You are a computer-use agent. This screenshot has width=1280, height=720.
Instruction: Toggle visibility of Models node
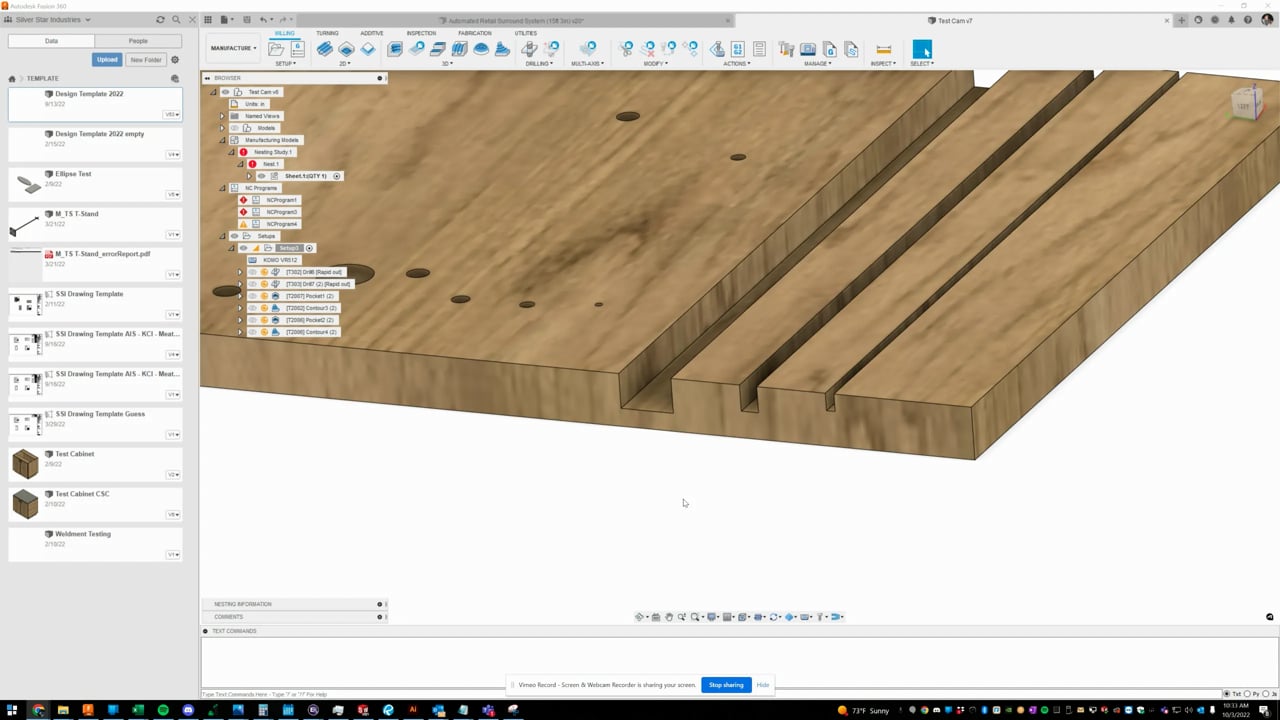click(x=235, y=128)
